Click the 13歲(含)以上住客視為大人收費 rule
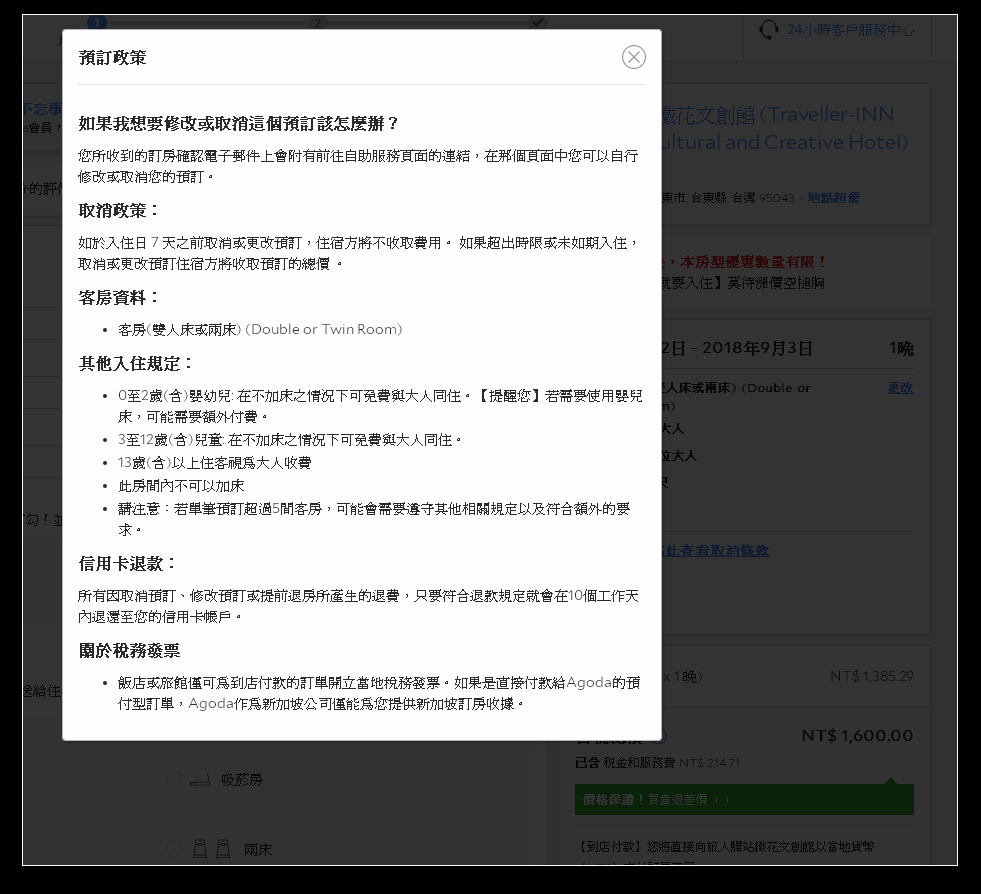Viewport: 981px width, 894px height. (214, 462)
